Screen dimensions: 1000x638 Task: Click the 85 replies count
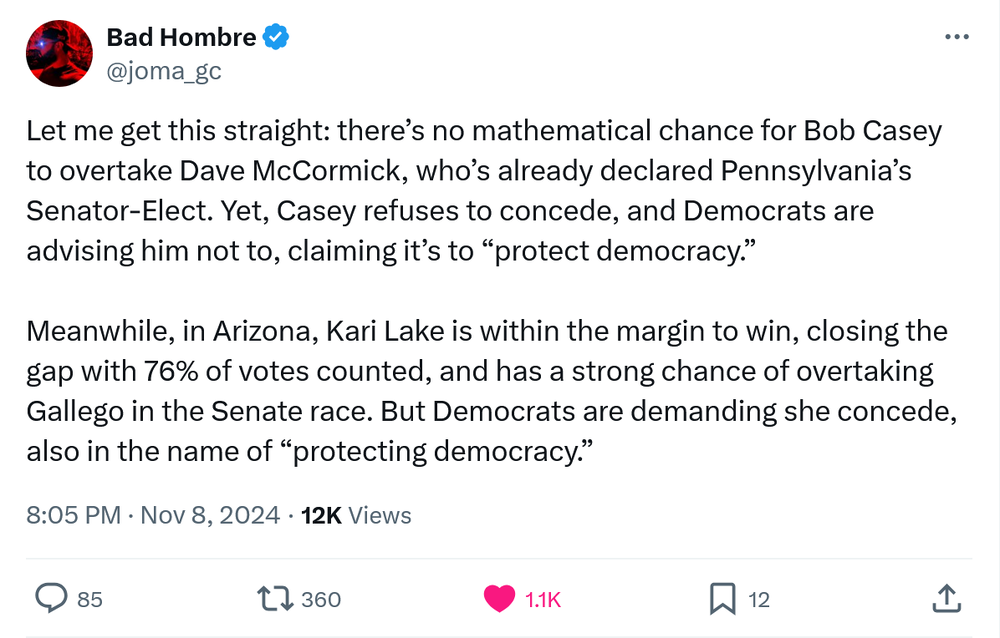(90, 599)
